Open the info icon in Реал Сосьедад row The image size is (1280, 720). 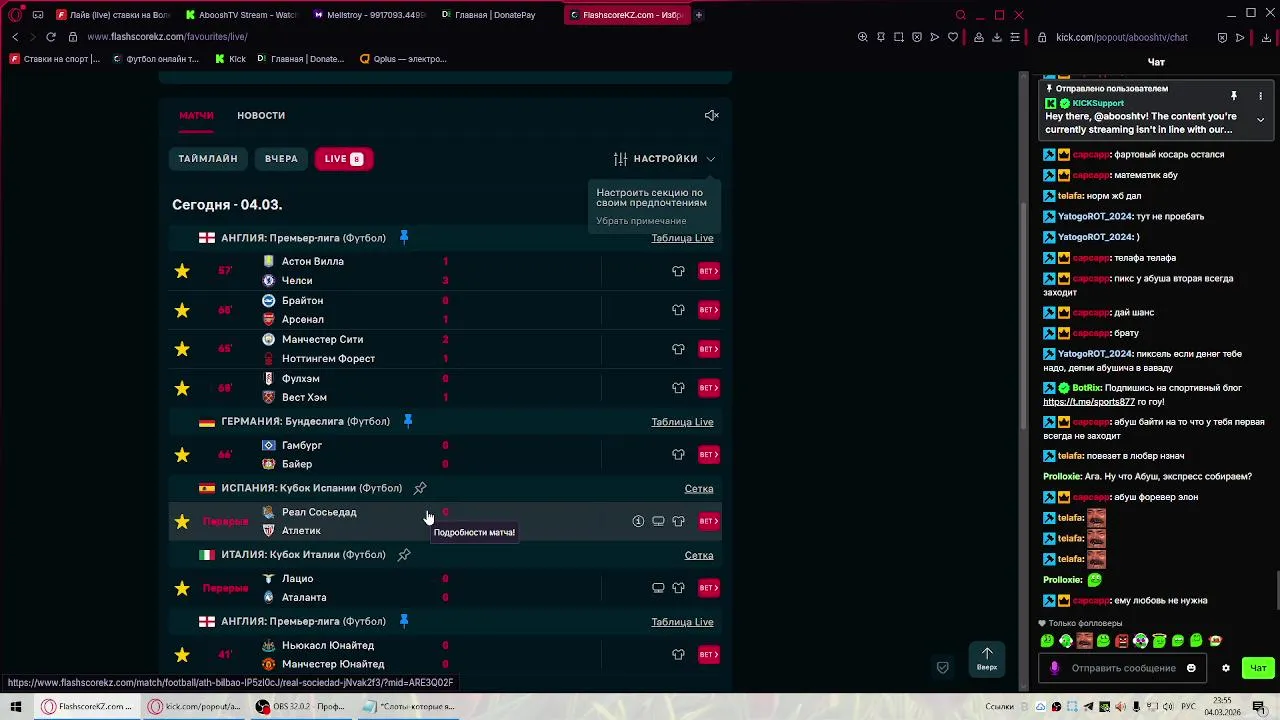(x=638, y=521)
